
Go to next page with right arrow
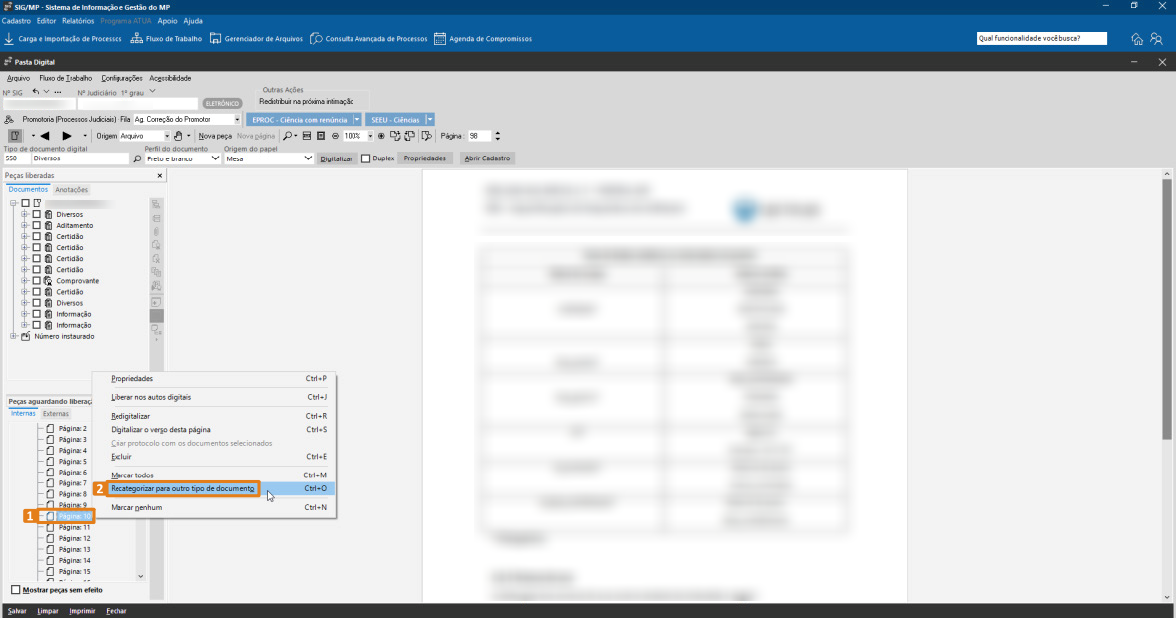pos(67,136)
